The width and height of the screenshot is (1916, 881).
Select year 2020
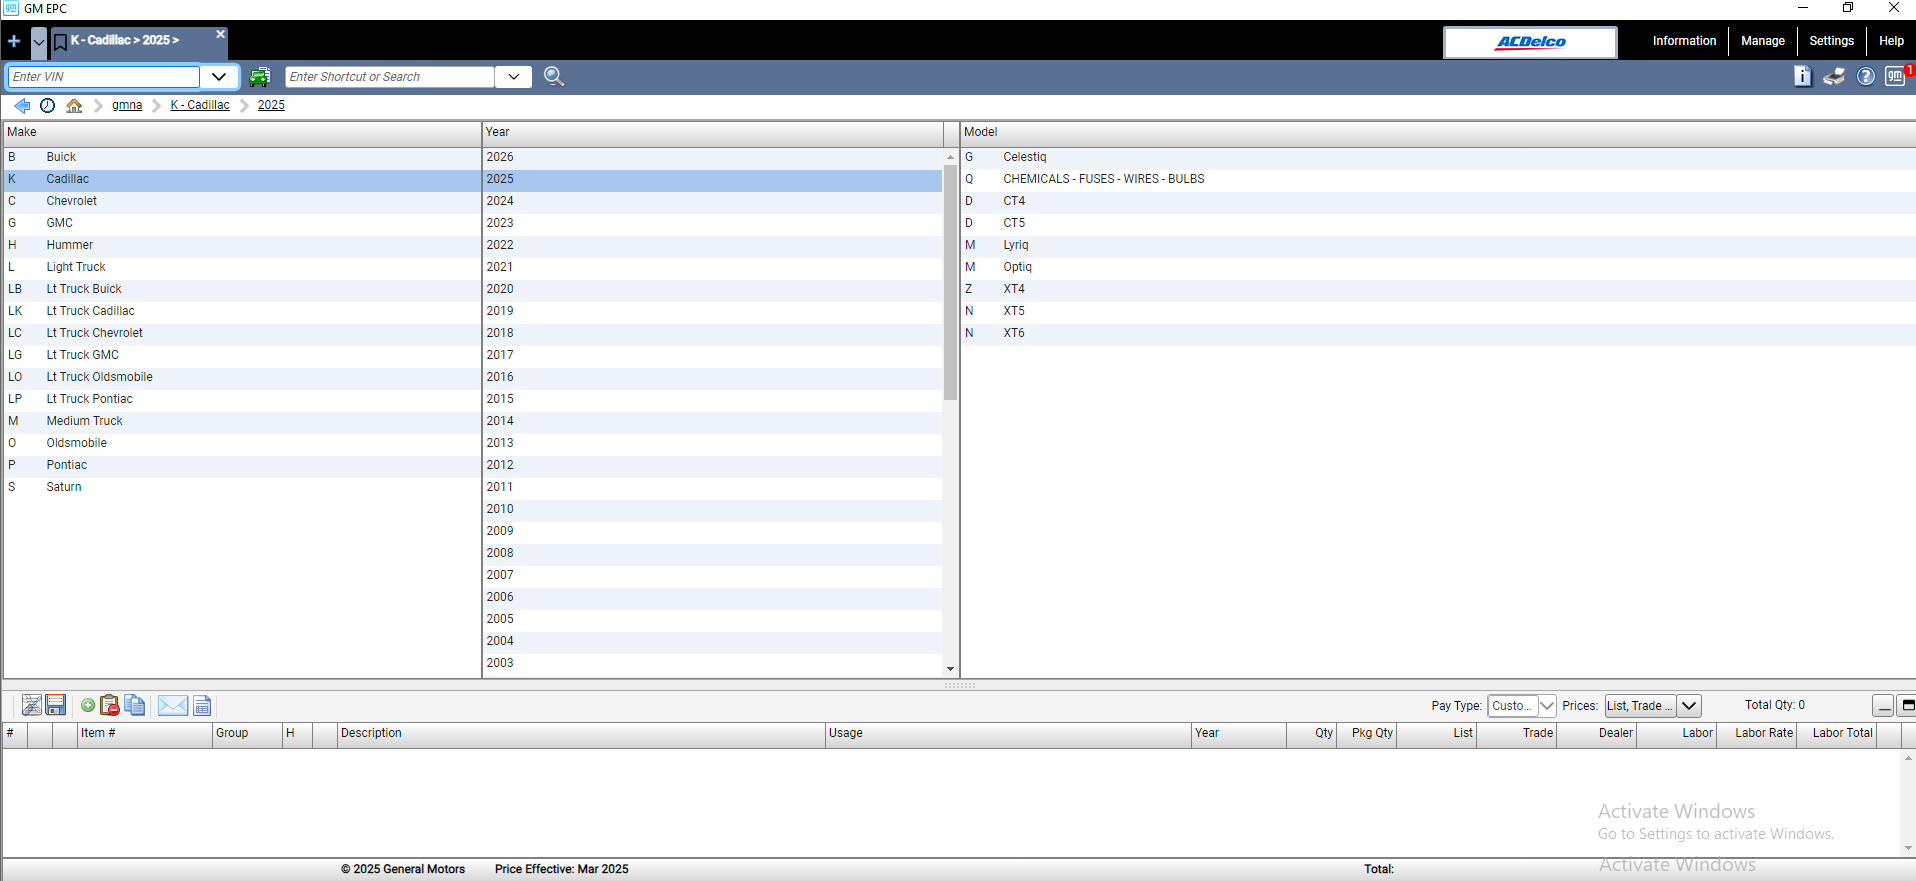(x=712, y=289)
